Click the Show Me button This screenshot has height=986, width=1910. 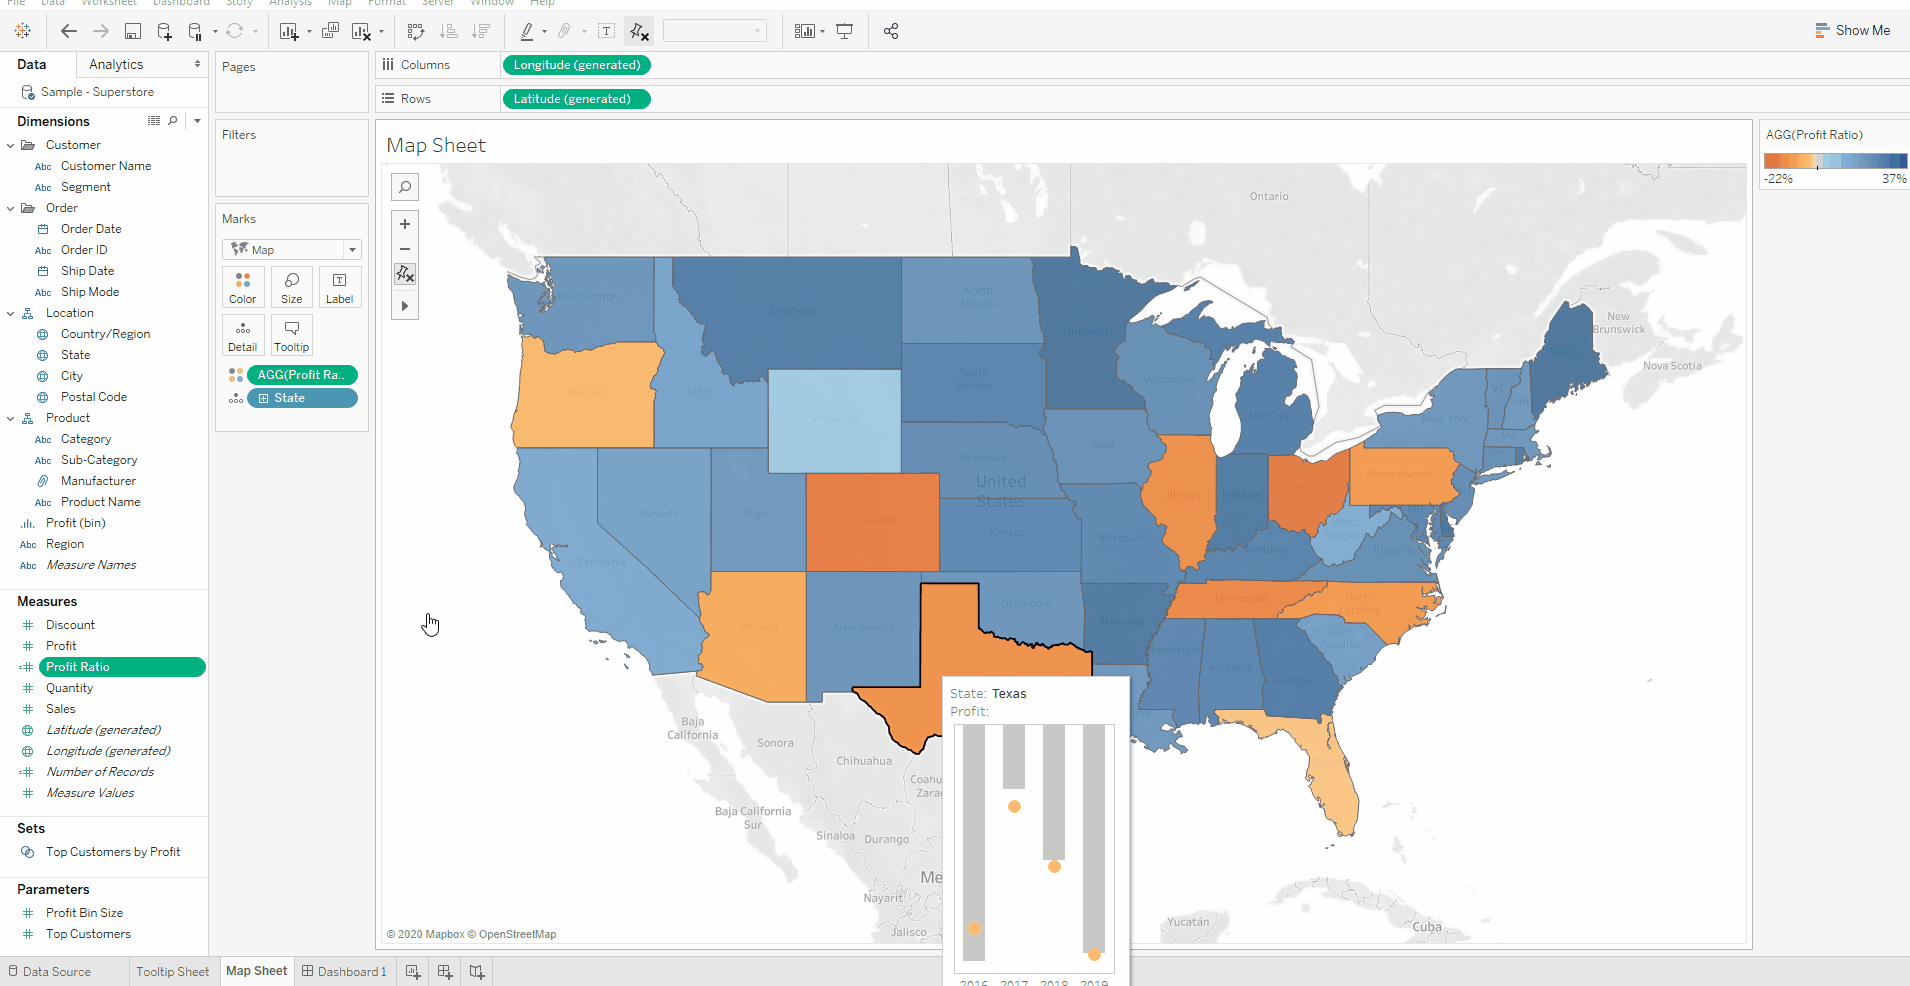pos(1852,30)
